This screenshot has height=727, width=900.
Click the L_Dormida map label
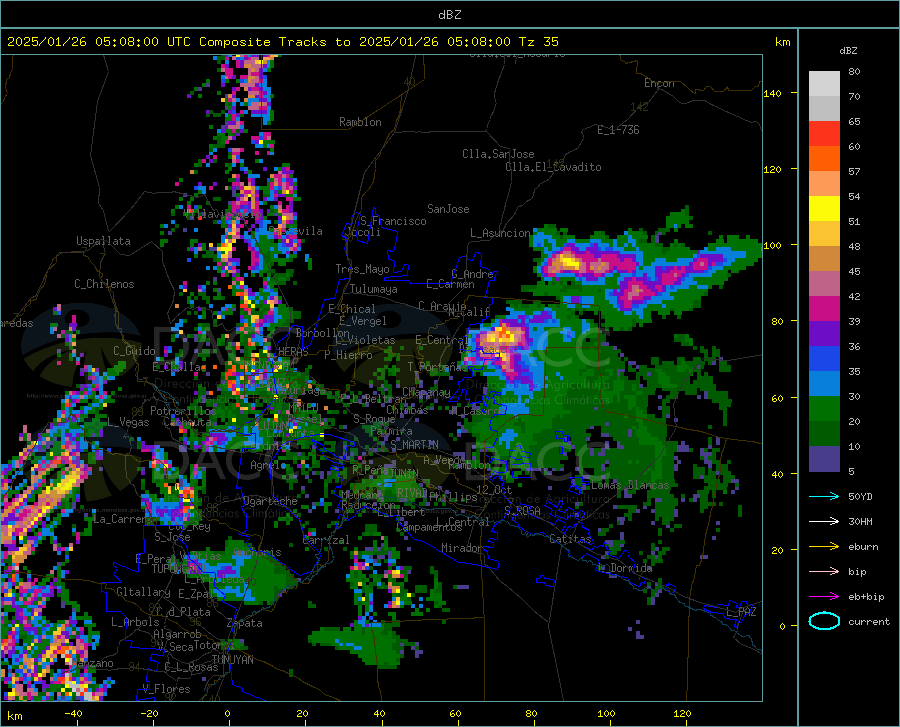(x=625, y=568)
